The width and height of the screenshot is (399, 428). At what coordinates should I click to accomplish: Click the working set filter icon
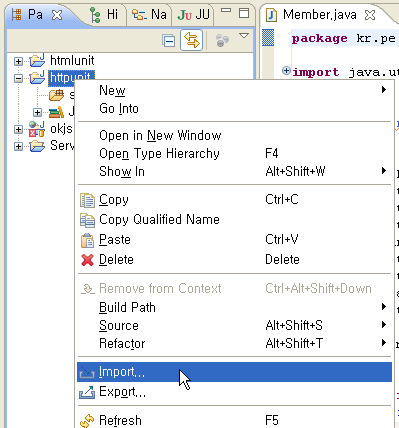222,41
